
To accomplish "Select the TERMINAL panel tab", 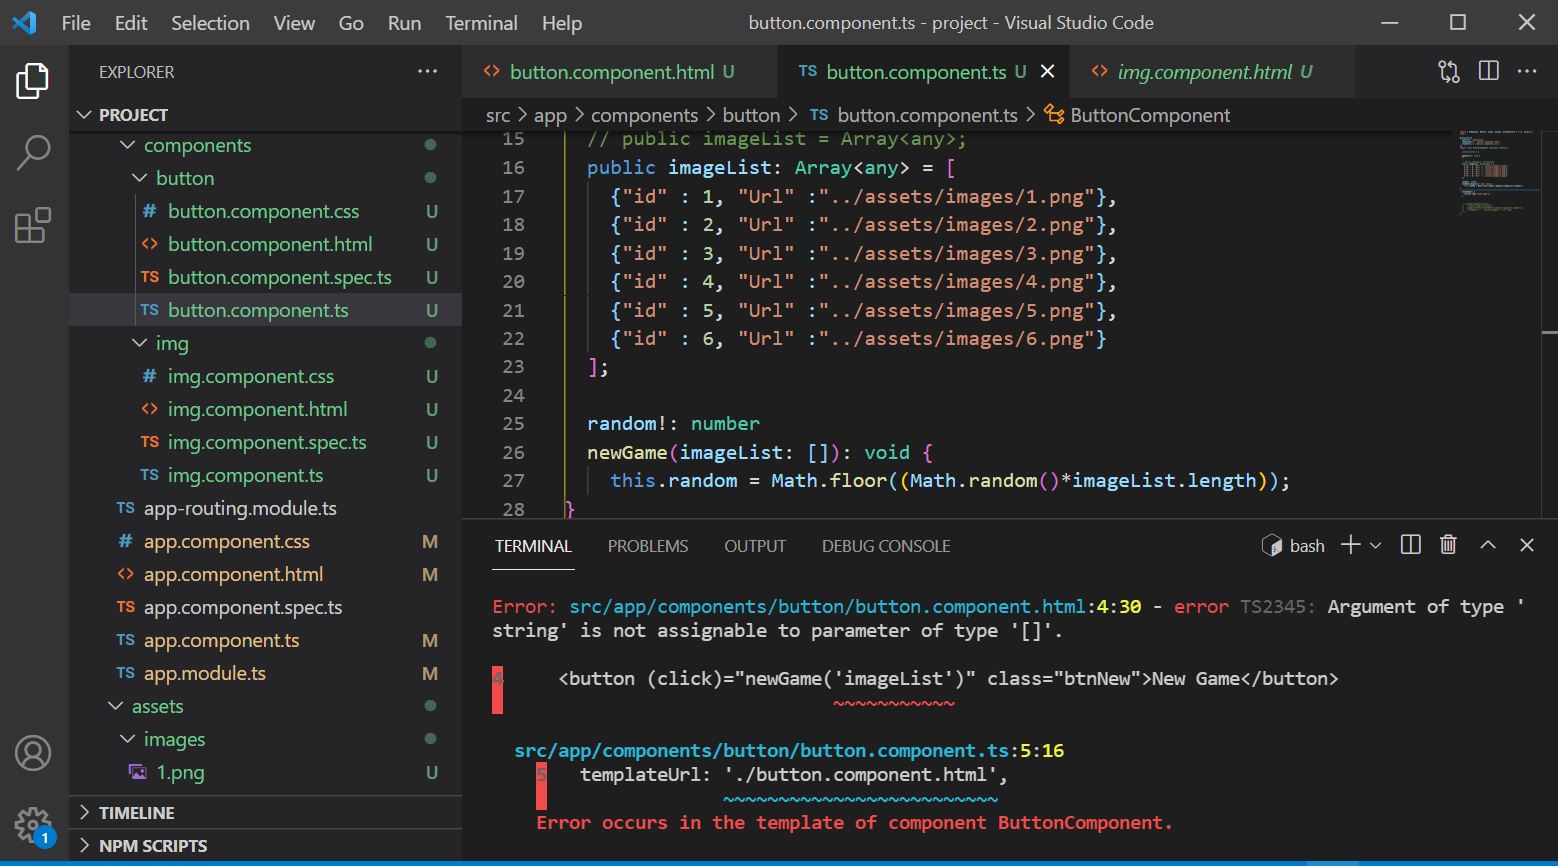I will (533, 546).
